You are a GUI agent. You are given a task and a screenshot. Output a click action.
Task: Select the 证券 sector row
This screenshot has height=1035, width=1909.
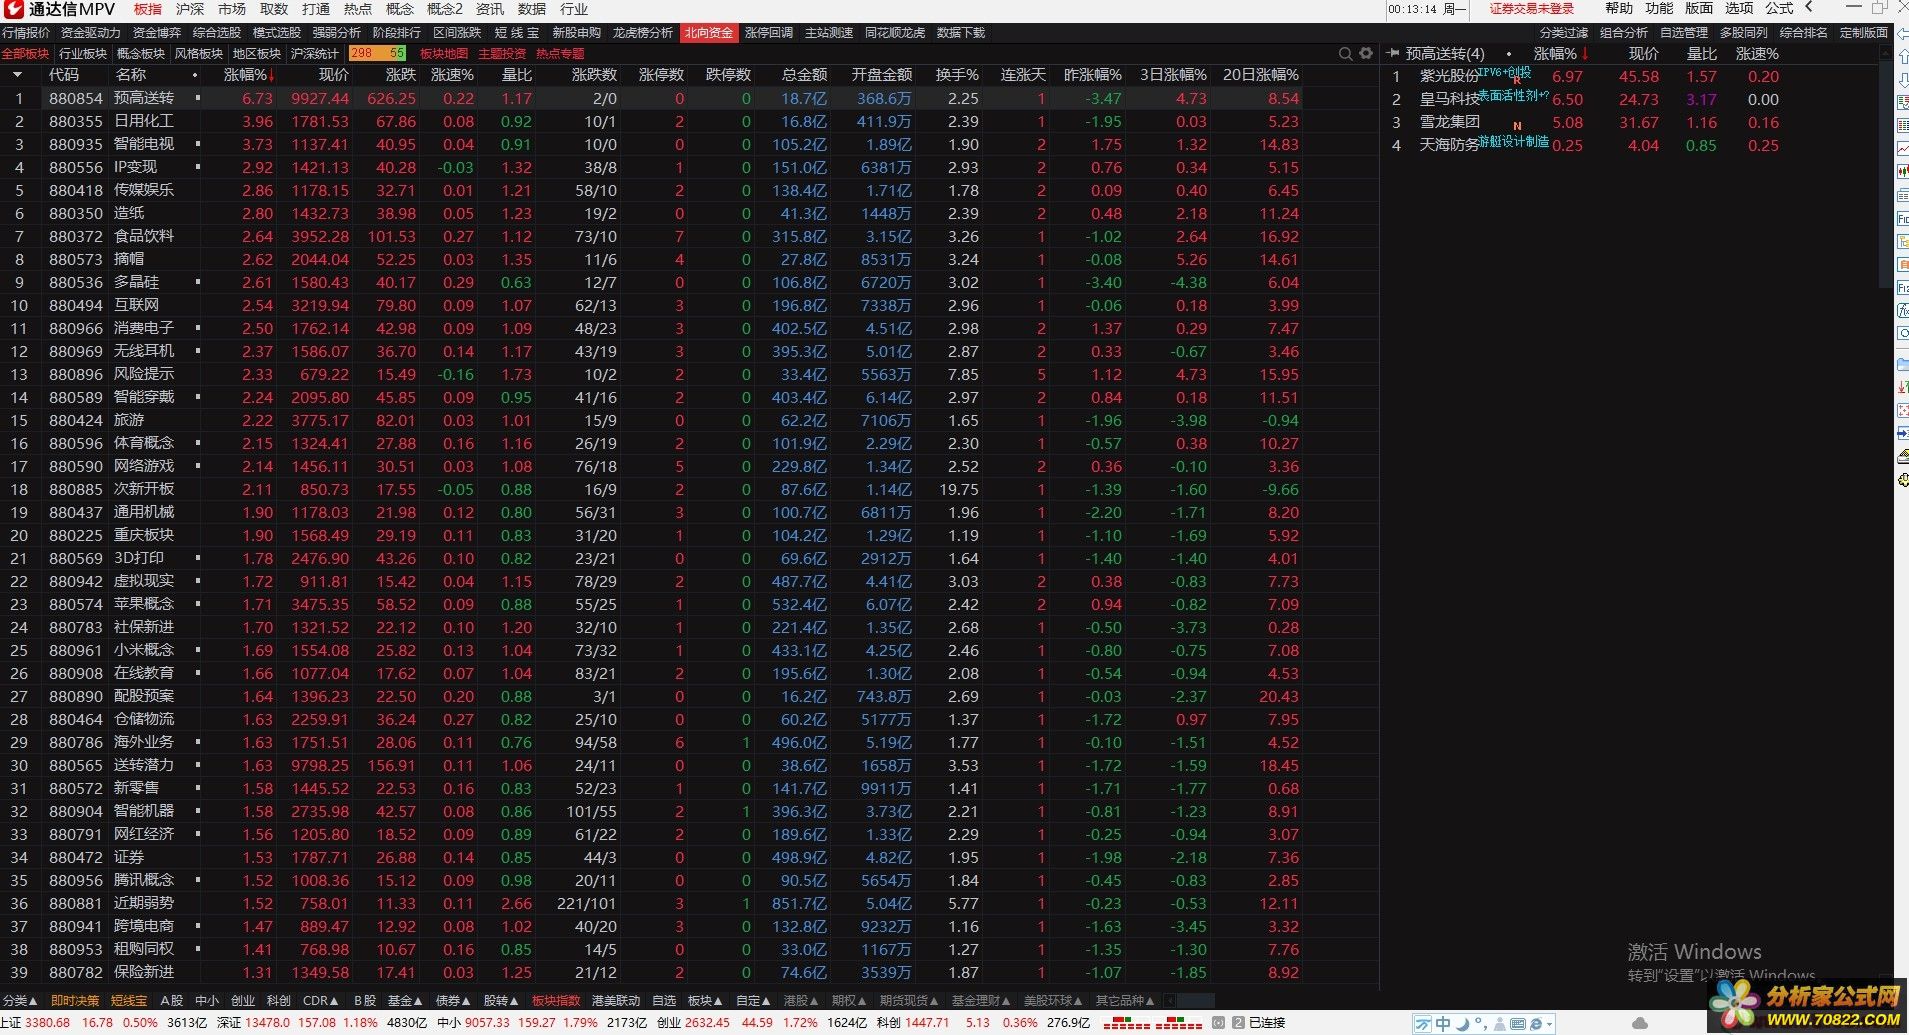click(x=690, y=857)
